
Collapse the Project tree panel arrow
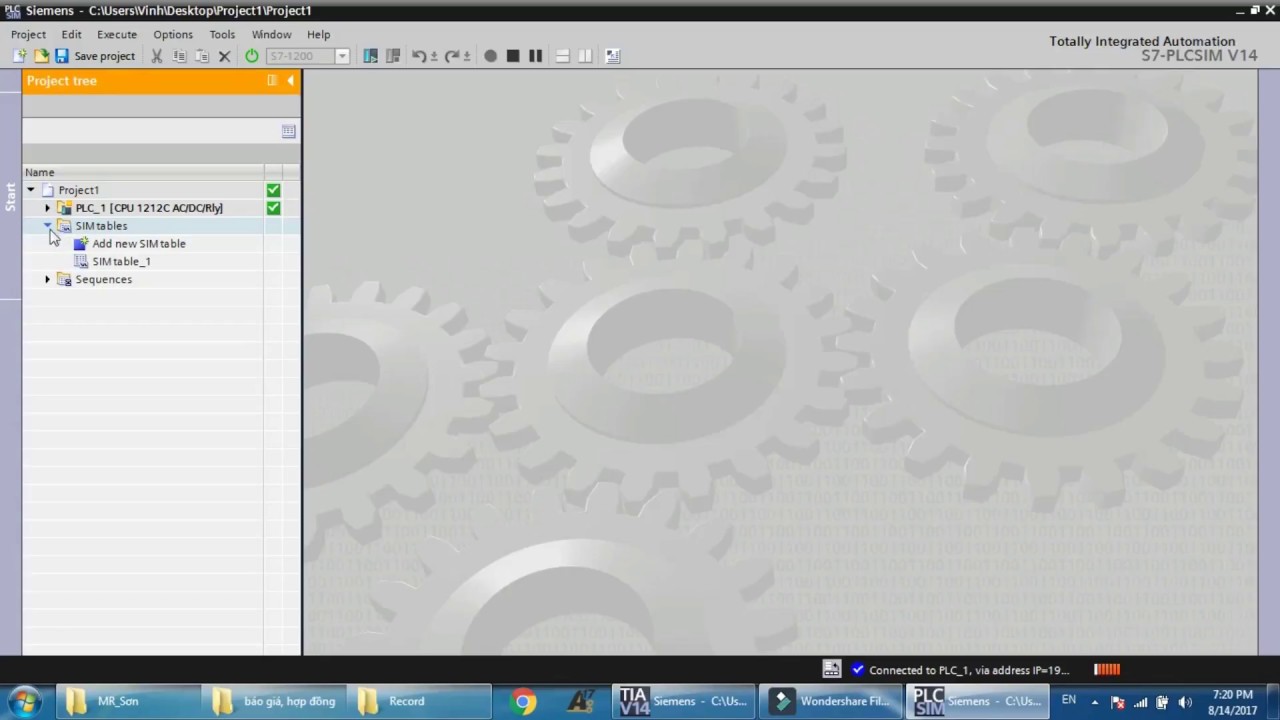[x=290, y=81]
